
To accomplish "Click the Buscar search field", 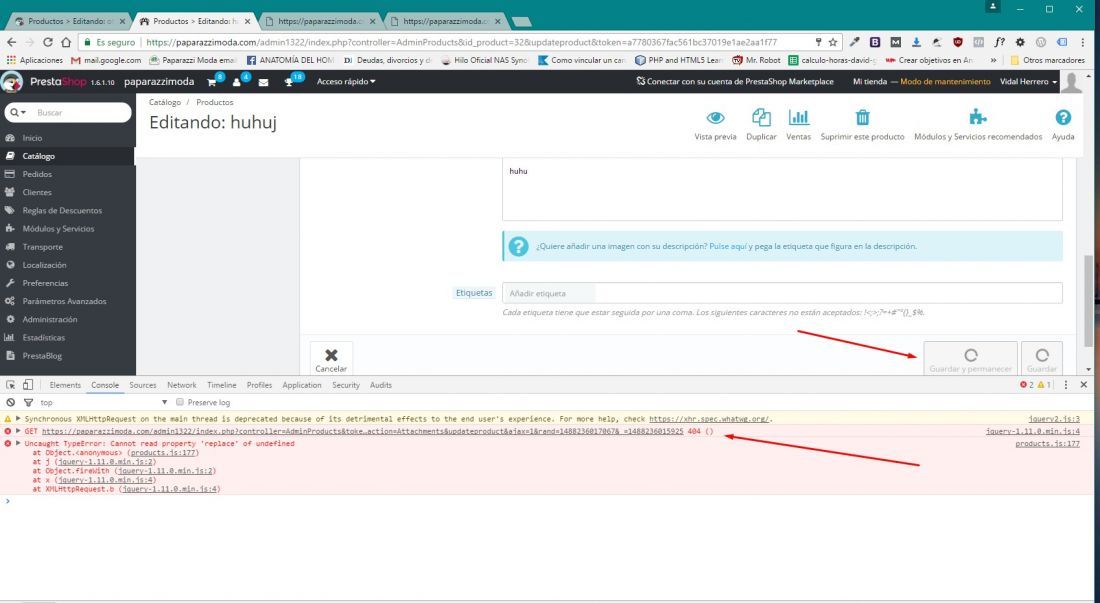I will 81,113.
